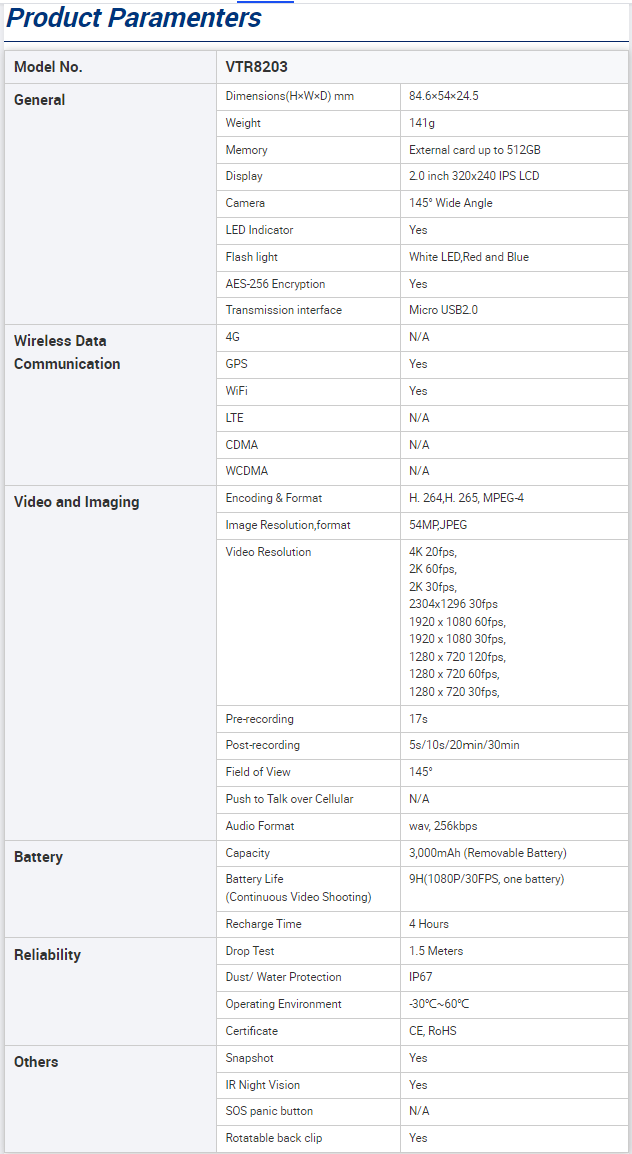Click the General section label
This screenshot has height=1154, width=632.
[x=40, y=100]
